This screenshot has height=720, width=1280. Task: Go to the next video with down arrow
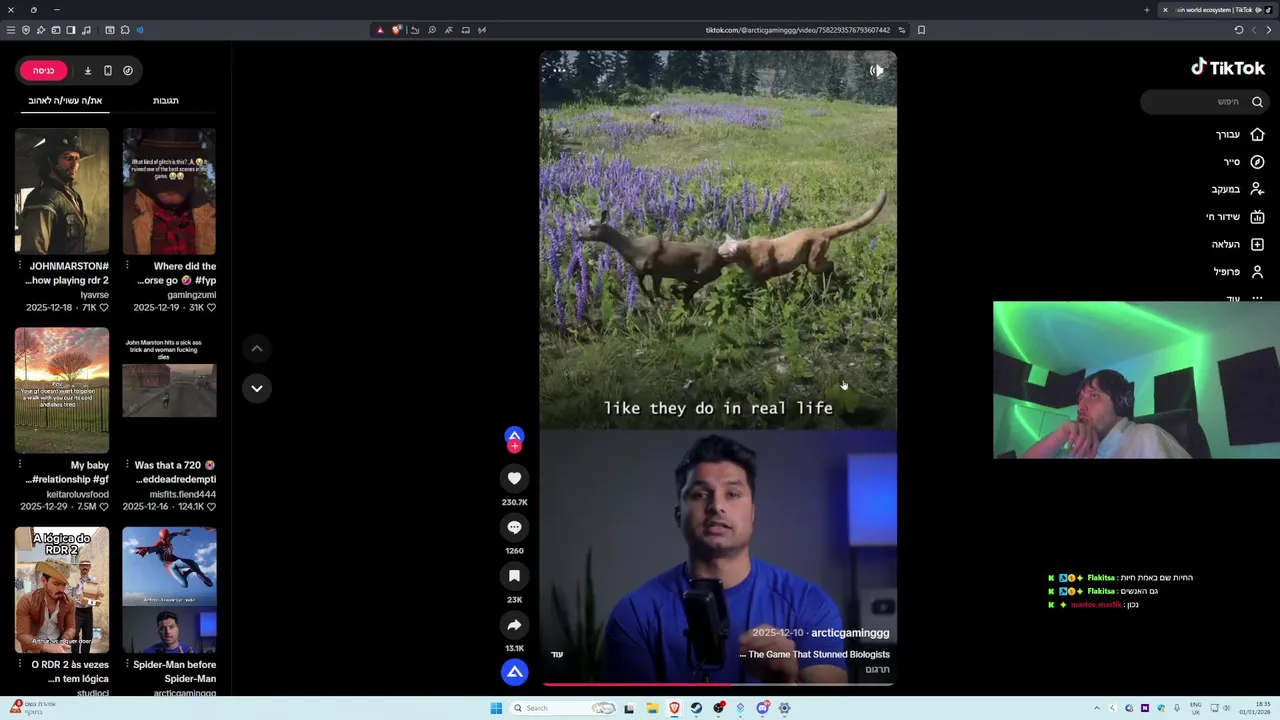257,388
